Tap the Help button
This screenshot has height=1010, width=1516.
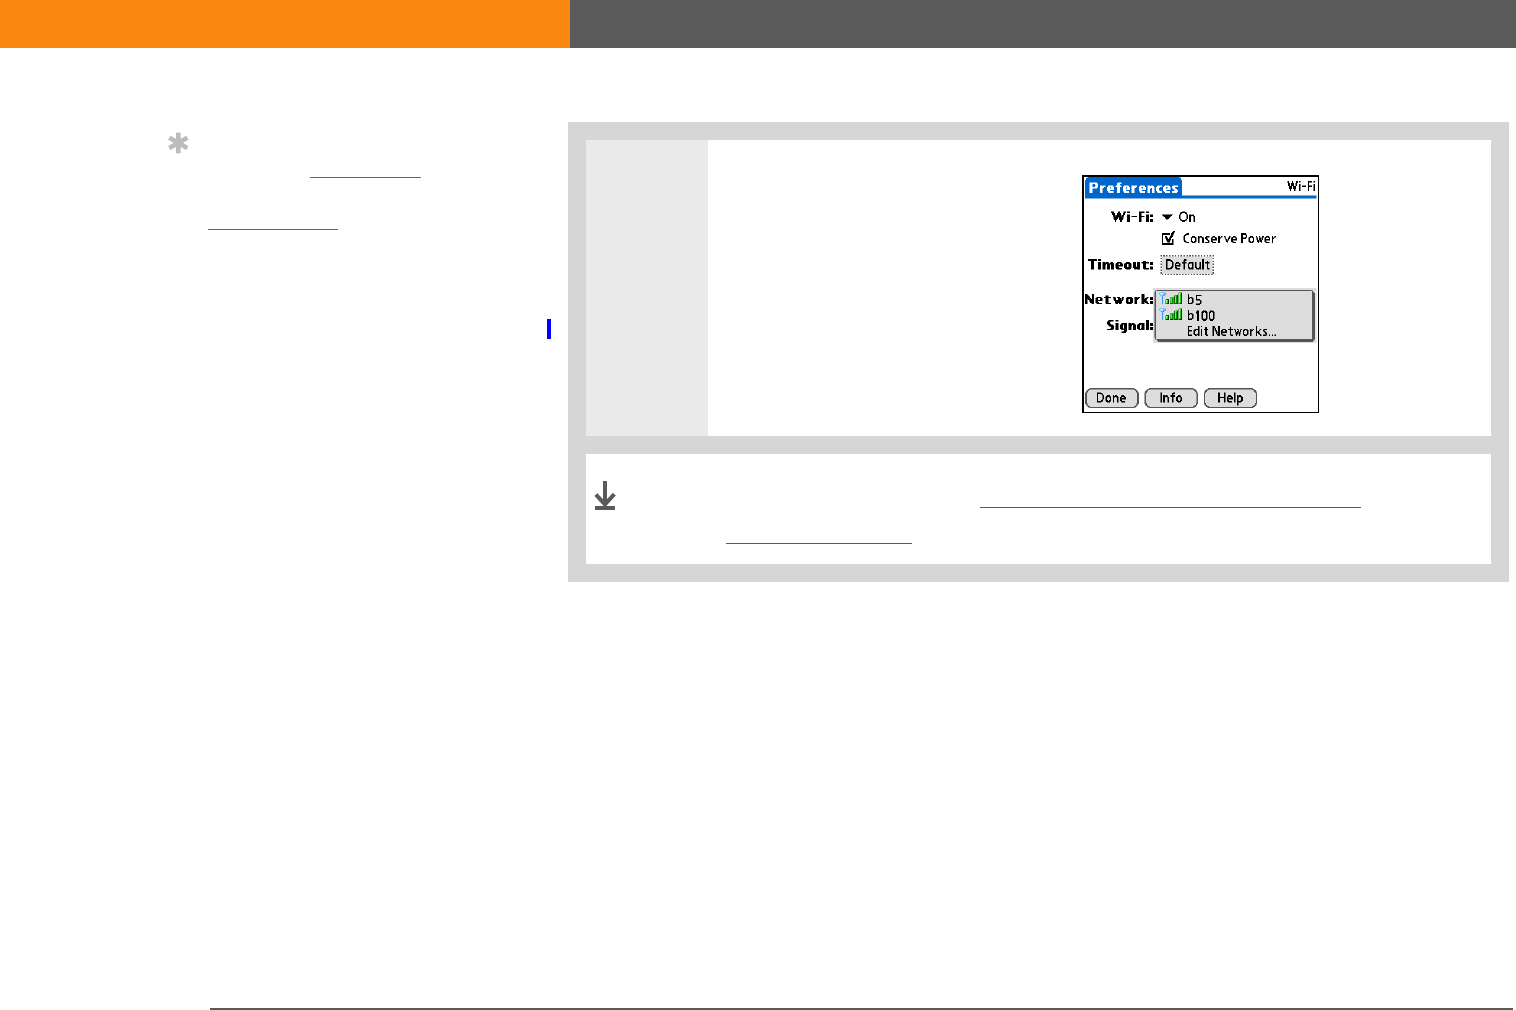(1230, 398)
